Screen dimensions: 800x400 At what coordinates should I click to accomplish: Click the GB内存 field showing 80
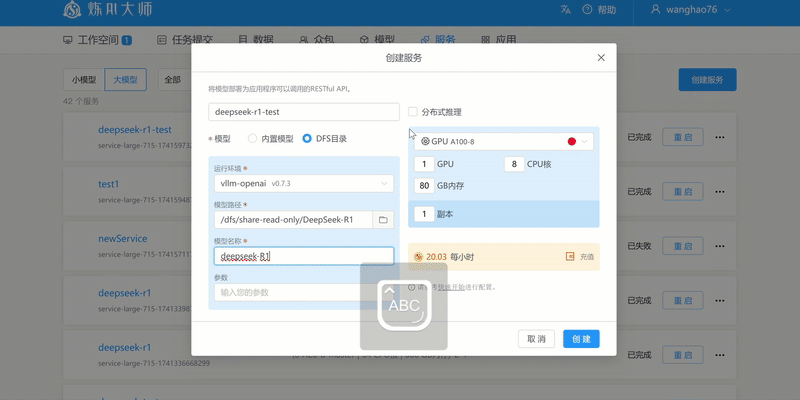point(424,186)
